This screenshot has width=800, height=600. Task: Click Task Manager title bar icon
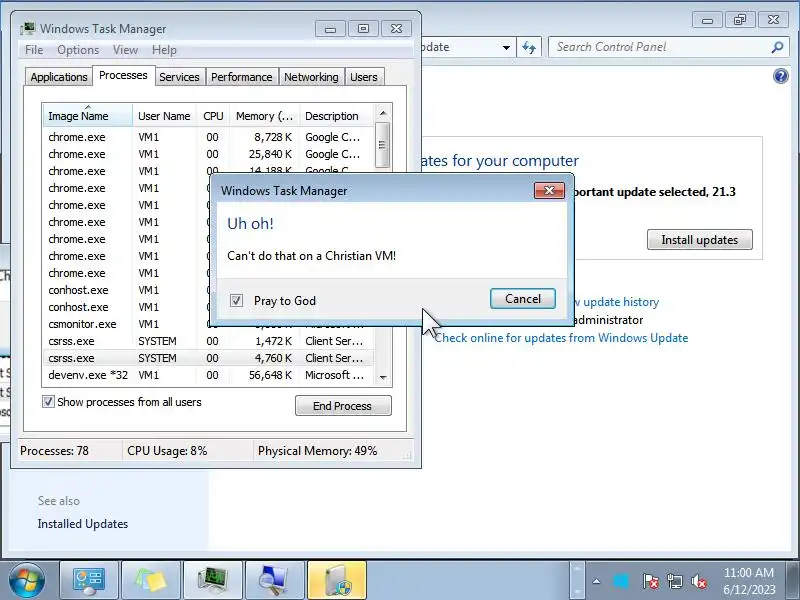pos(28,29)
